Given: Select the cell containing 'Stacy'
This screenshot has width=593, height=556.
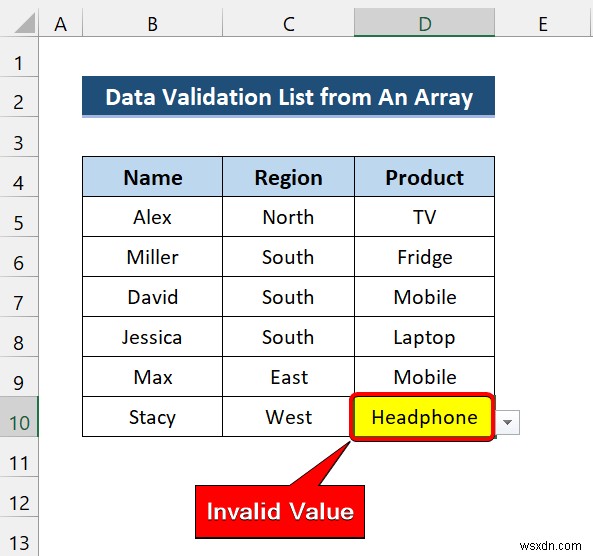Looking at the screenshot, I should [x=152, y=417].
